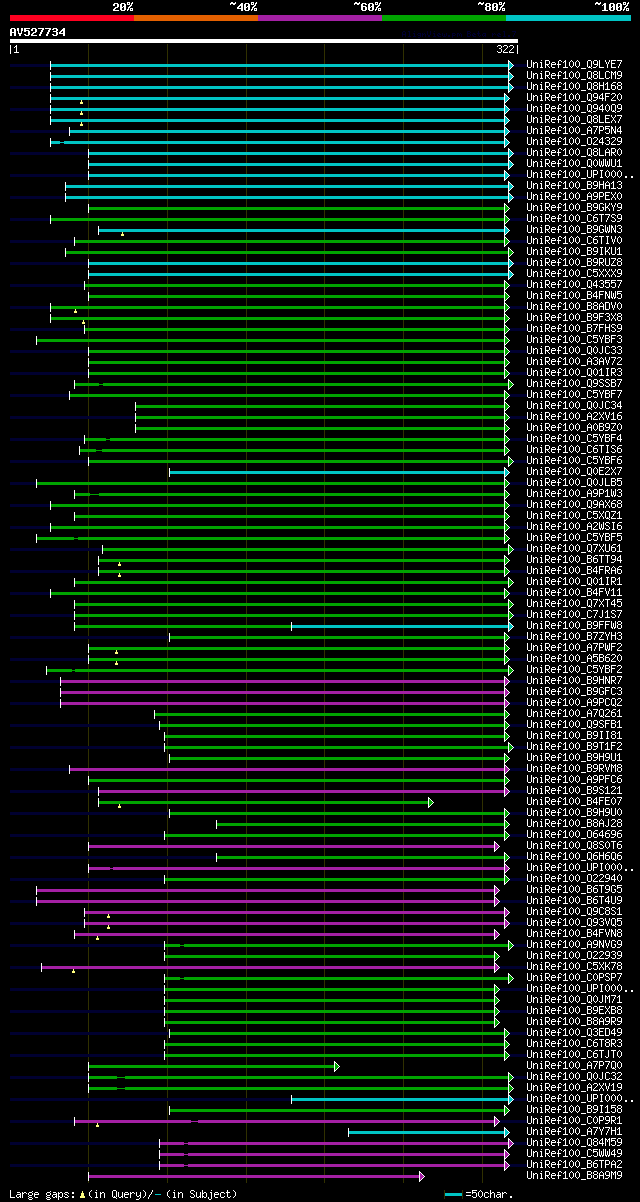Choose UniRef100_A9PCQ2 hit name
This screenshot has width=640, height=1202.
tap(574, 702)
